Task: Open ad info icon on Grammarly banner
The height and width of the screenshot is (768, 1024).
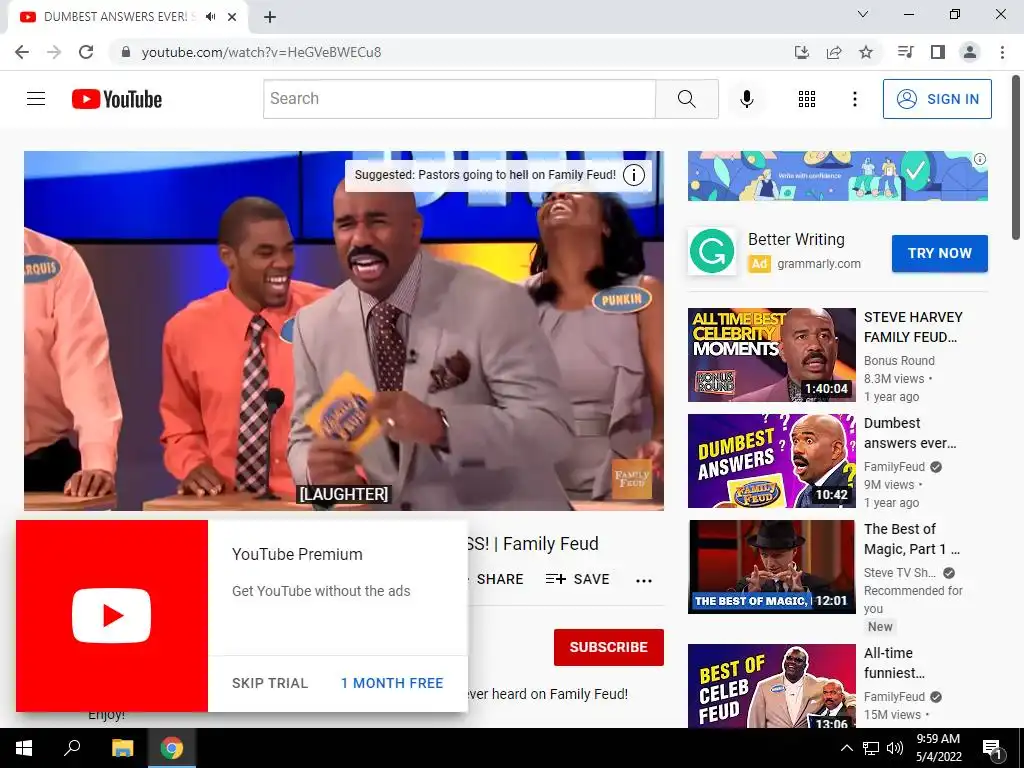Action: pos(980,159)
